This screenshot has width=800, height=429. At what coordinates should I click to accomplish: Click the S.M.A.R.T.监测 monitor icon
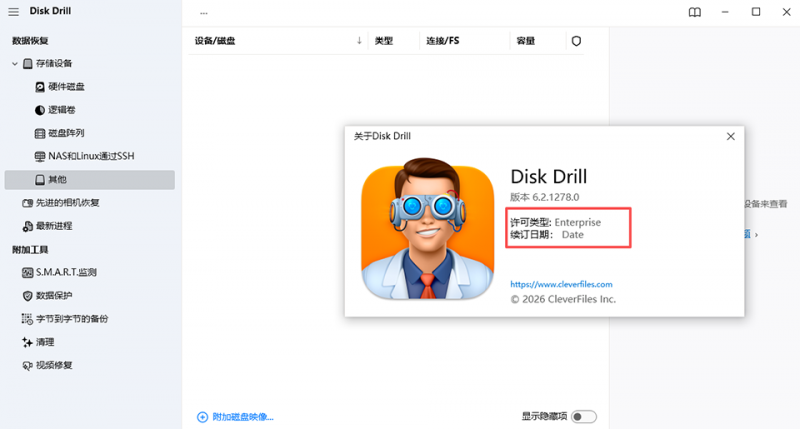point(28,272)
